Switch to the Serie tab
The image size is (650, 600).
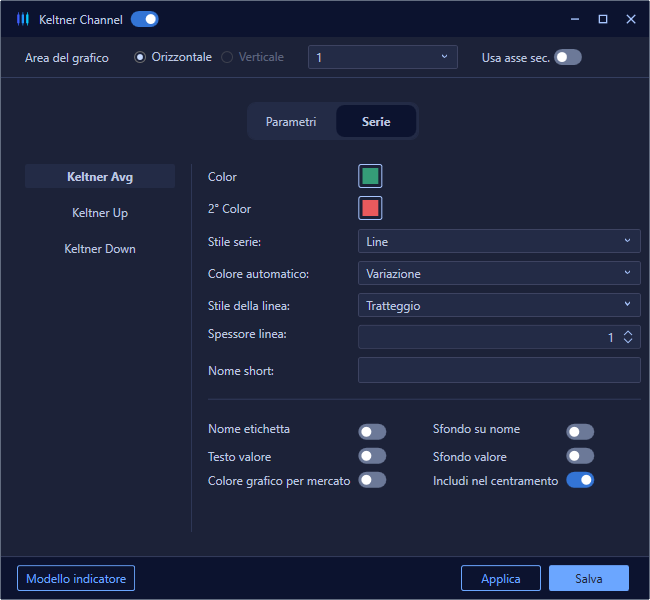click(x=376, y=121)
